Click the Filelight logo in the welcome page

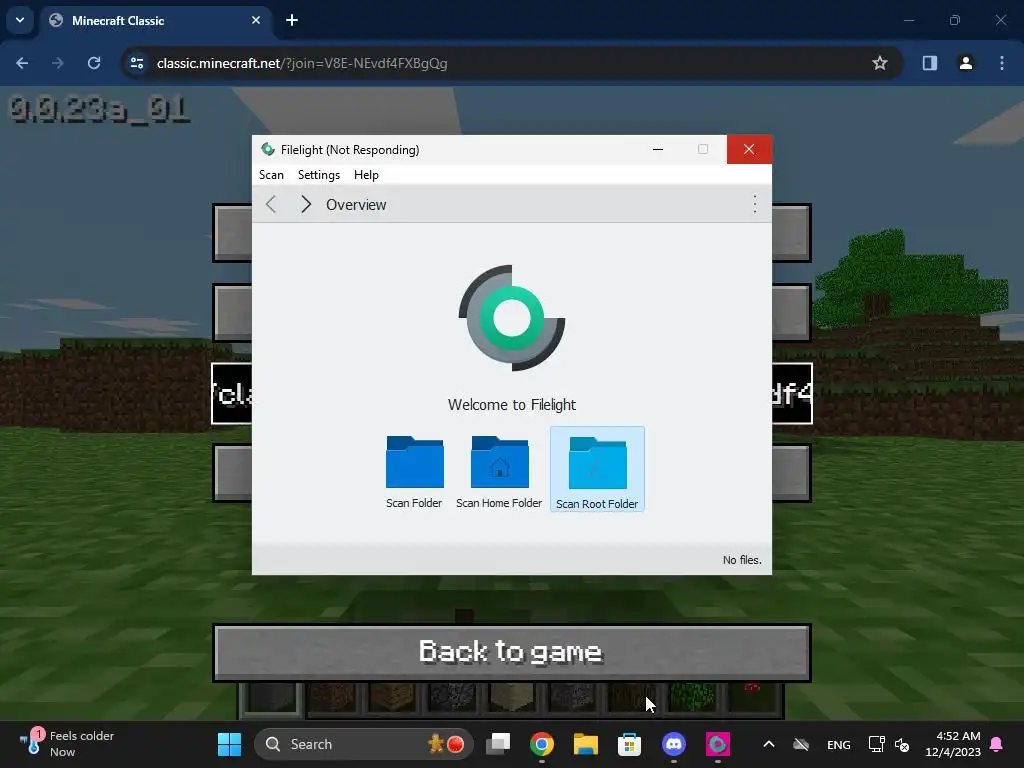click(512, 318)
